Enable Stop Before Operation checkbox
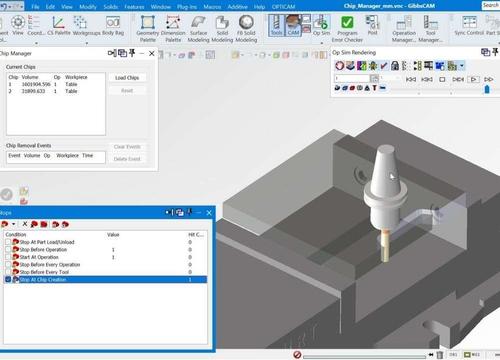The width and height of the screenshot is (500, 360). pos(8,250)
